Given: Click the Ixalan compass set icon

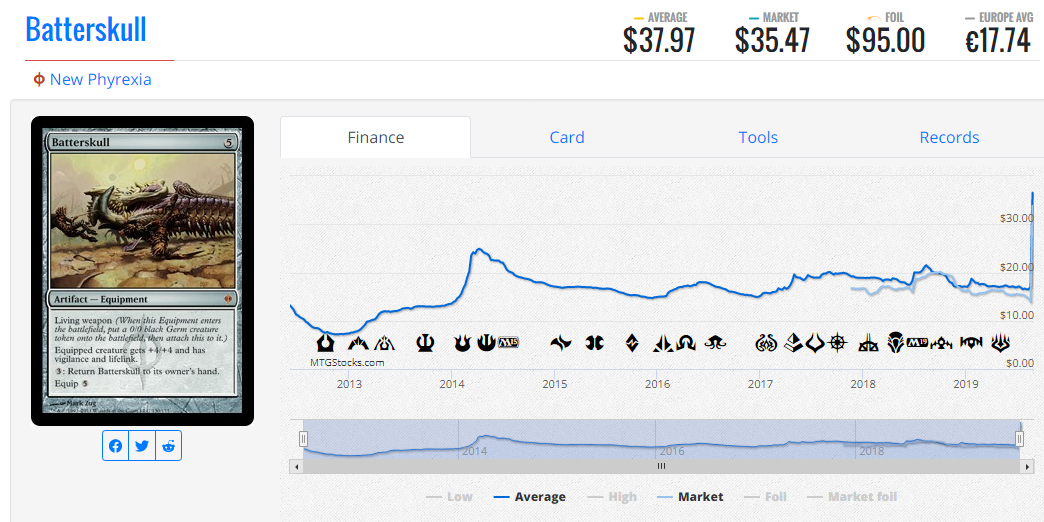Looking at the screenshot, I should 838,344.
